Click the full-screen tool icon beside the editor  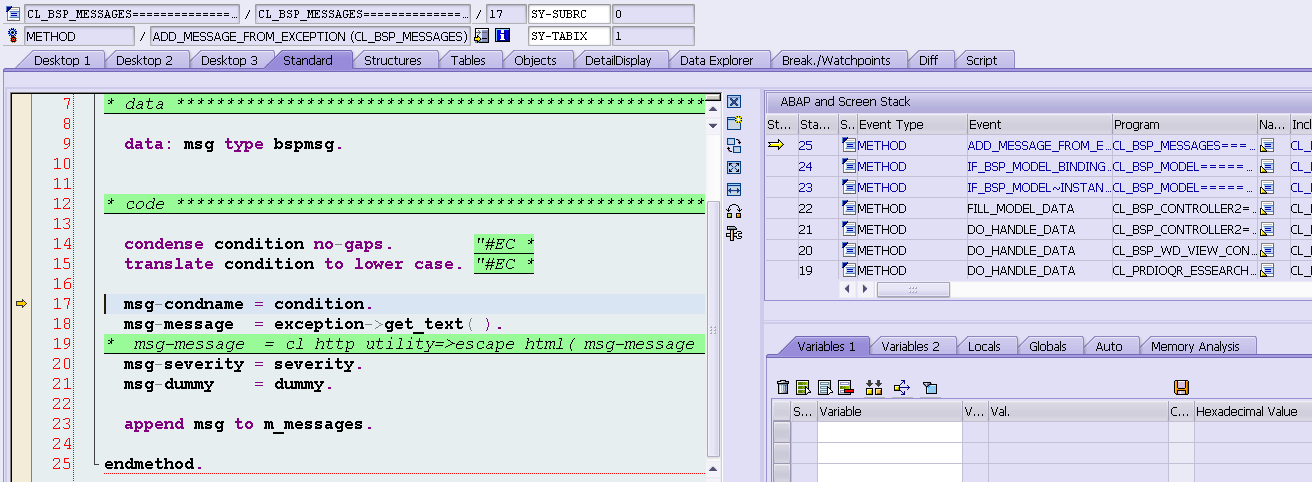[x=734, y=168]
